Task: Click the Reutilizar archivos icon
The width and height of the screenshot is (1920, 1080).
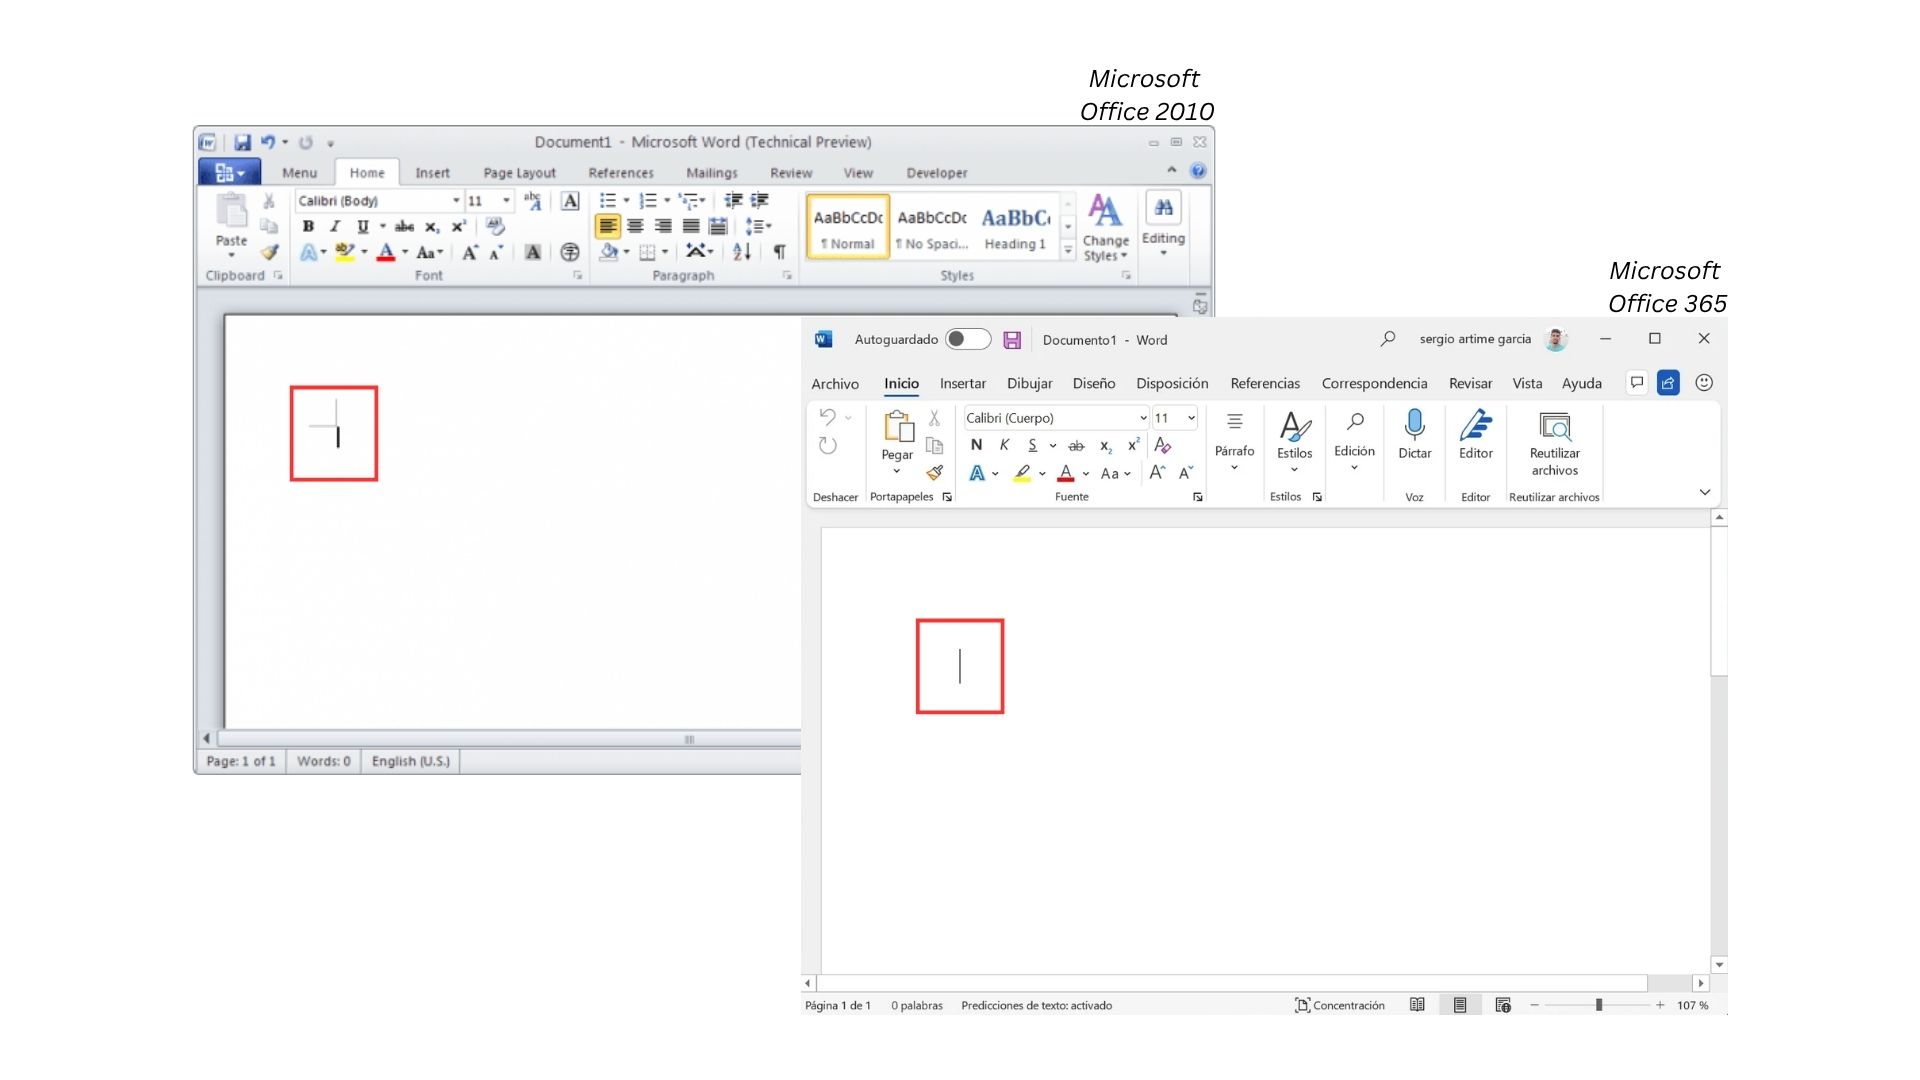Action: click(x=1554, y=427)
